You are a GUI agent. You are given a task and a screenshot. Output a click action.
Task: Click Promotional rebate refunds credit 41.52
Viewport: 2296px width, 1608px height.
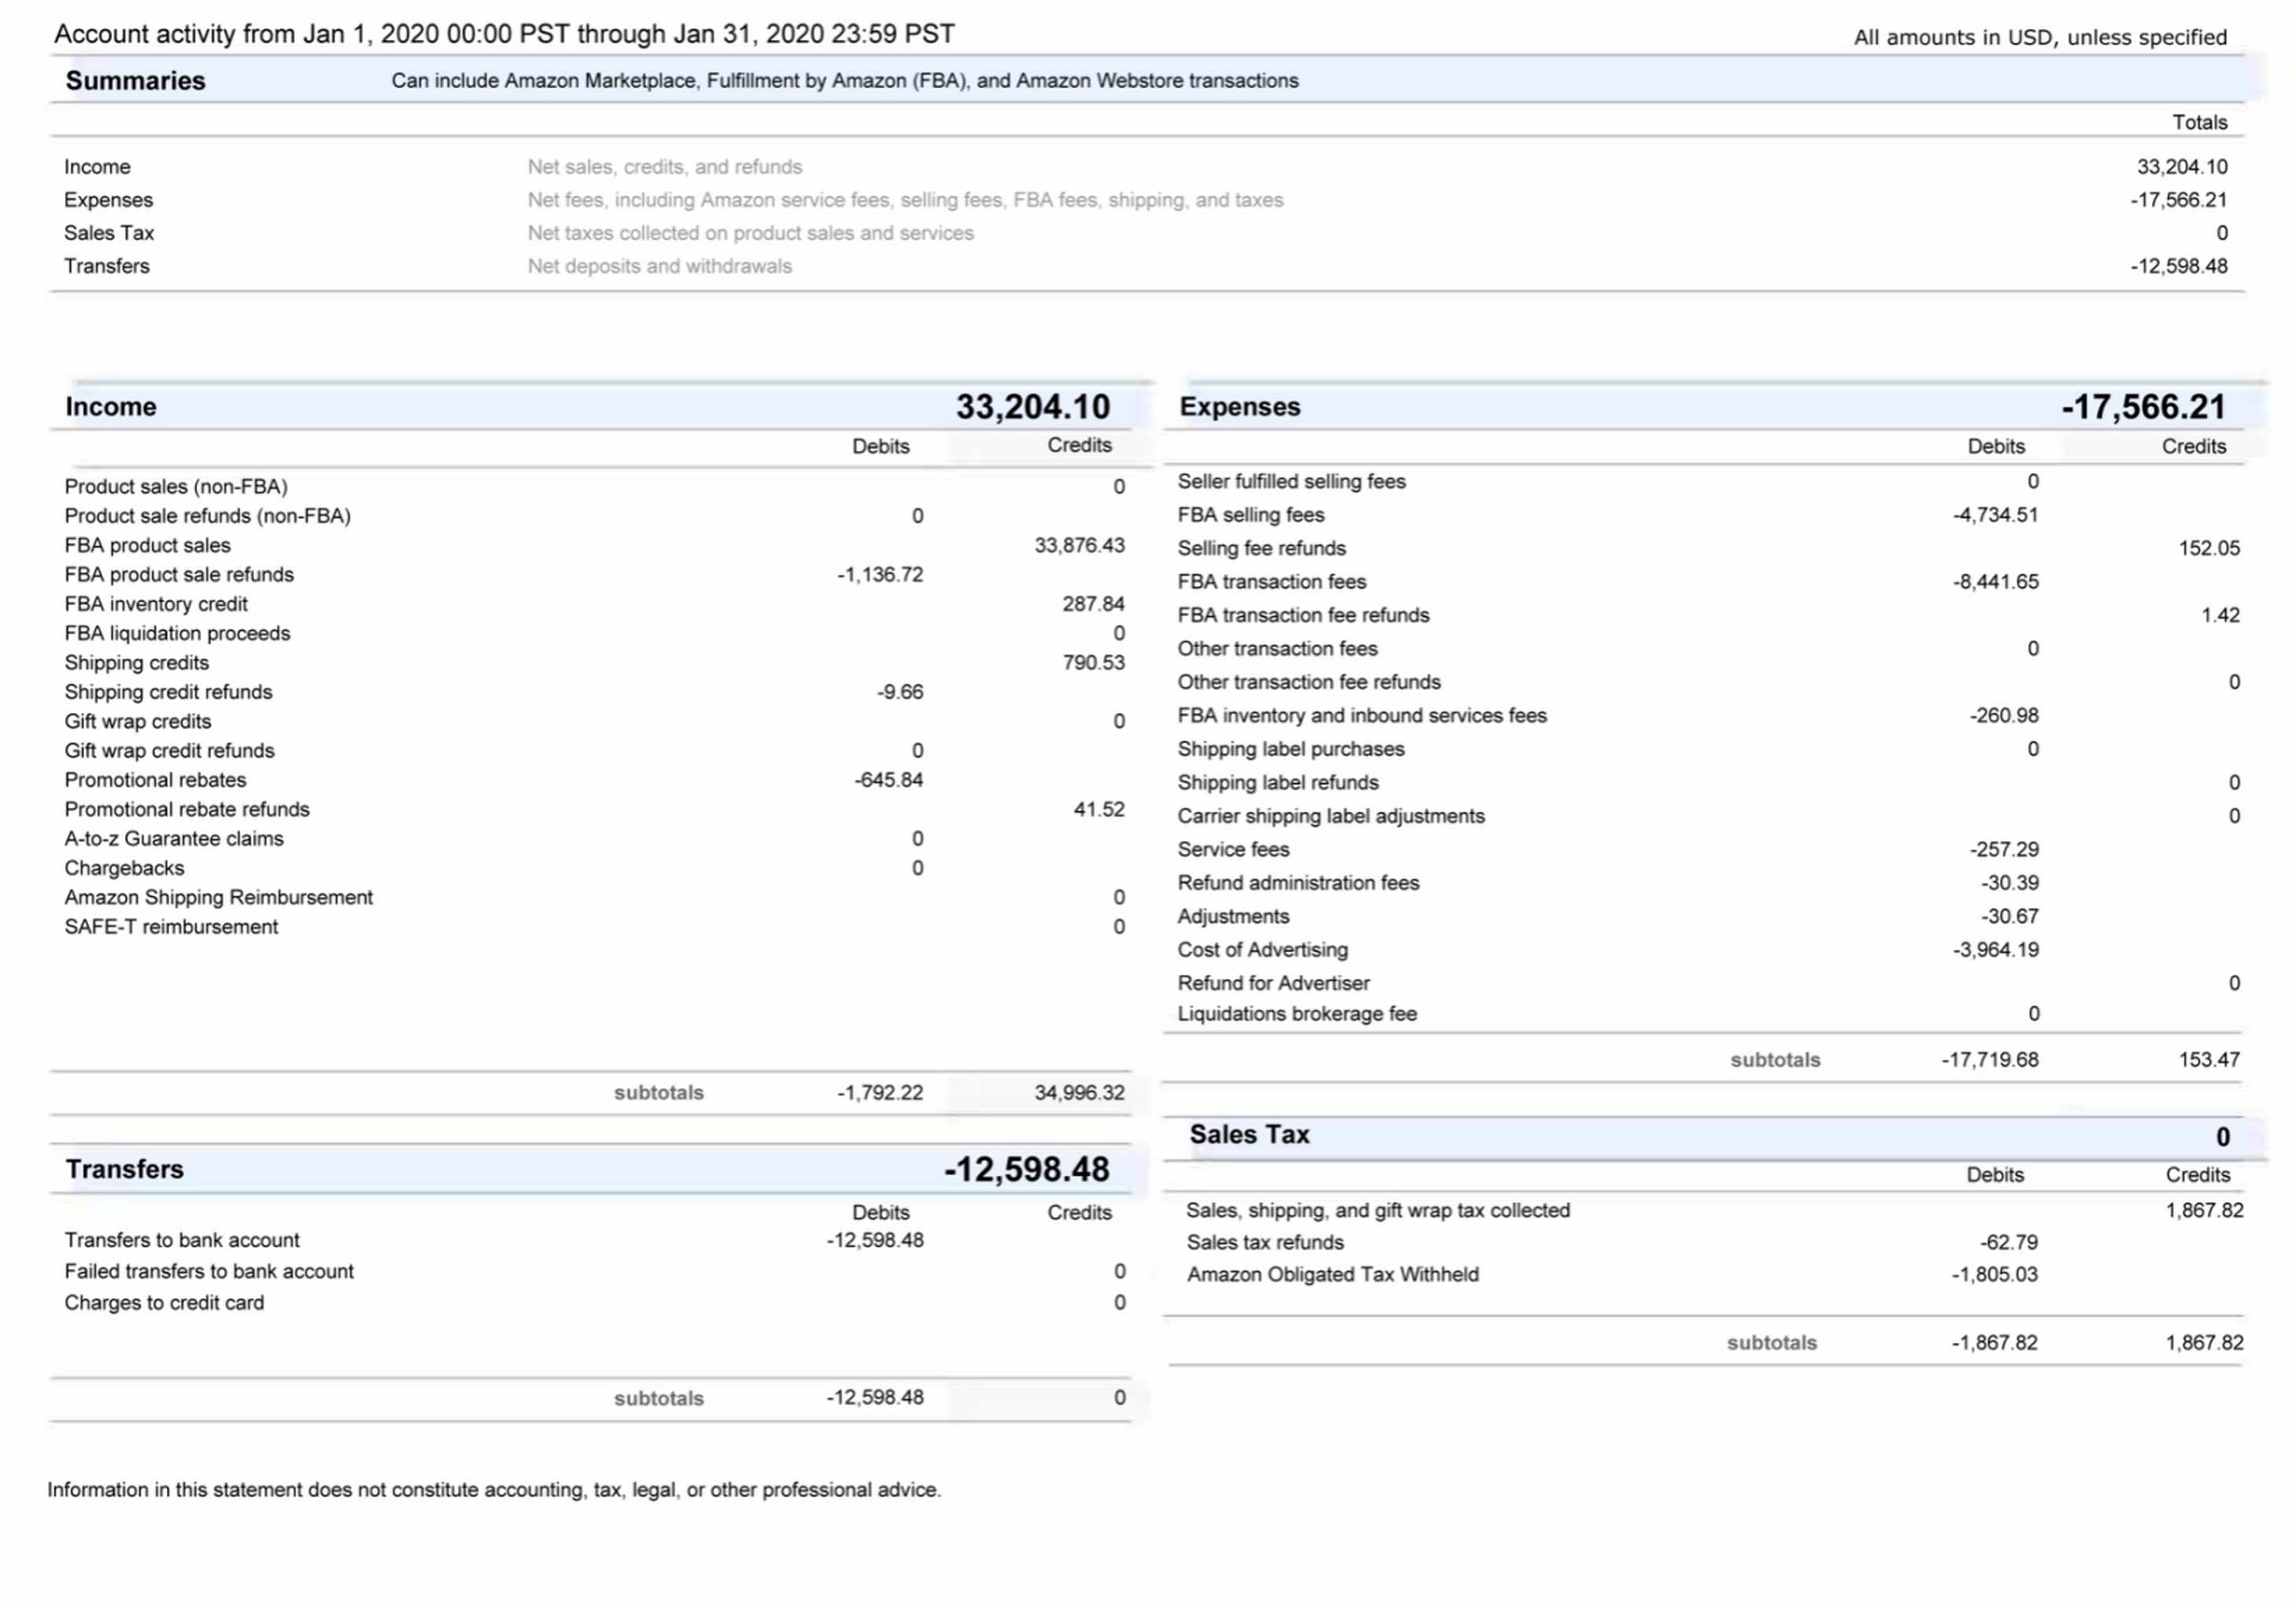(x=1099, y=809)
